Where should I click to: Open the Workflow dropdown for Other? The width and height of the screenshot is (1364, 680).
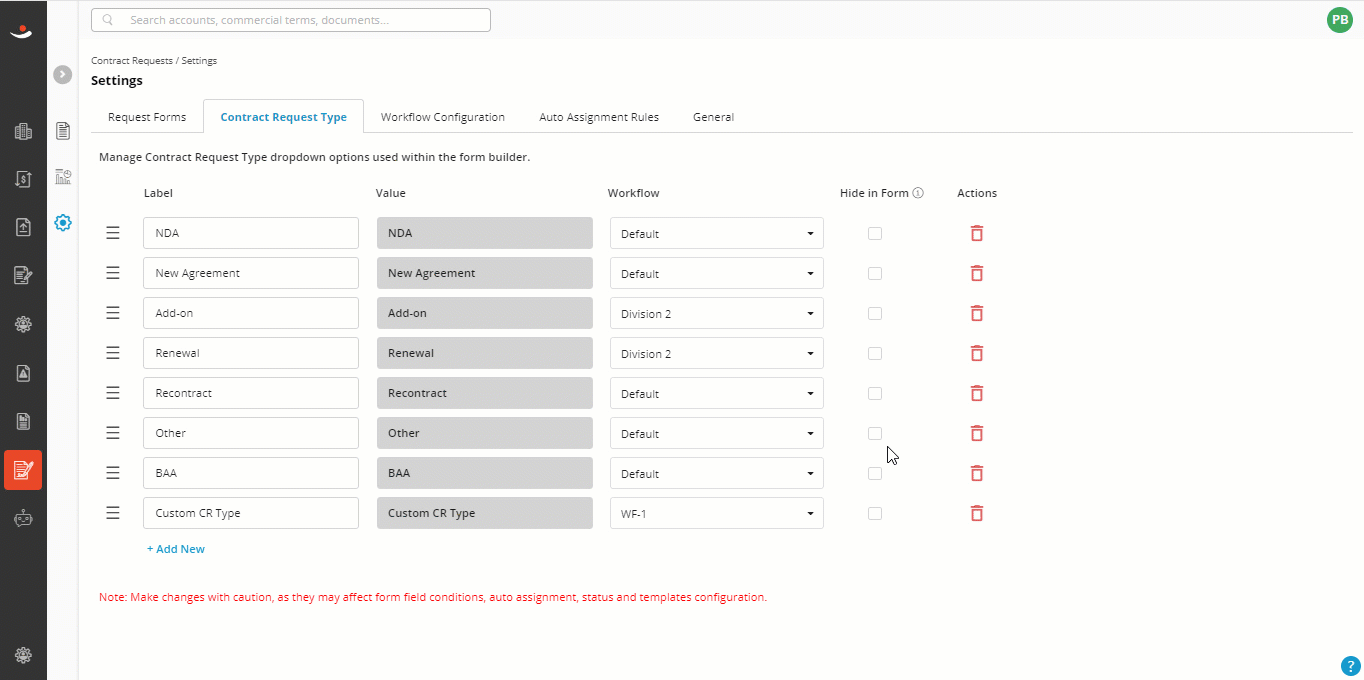[717, 433]
